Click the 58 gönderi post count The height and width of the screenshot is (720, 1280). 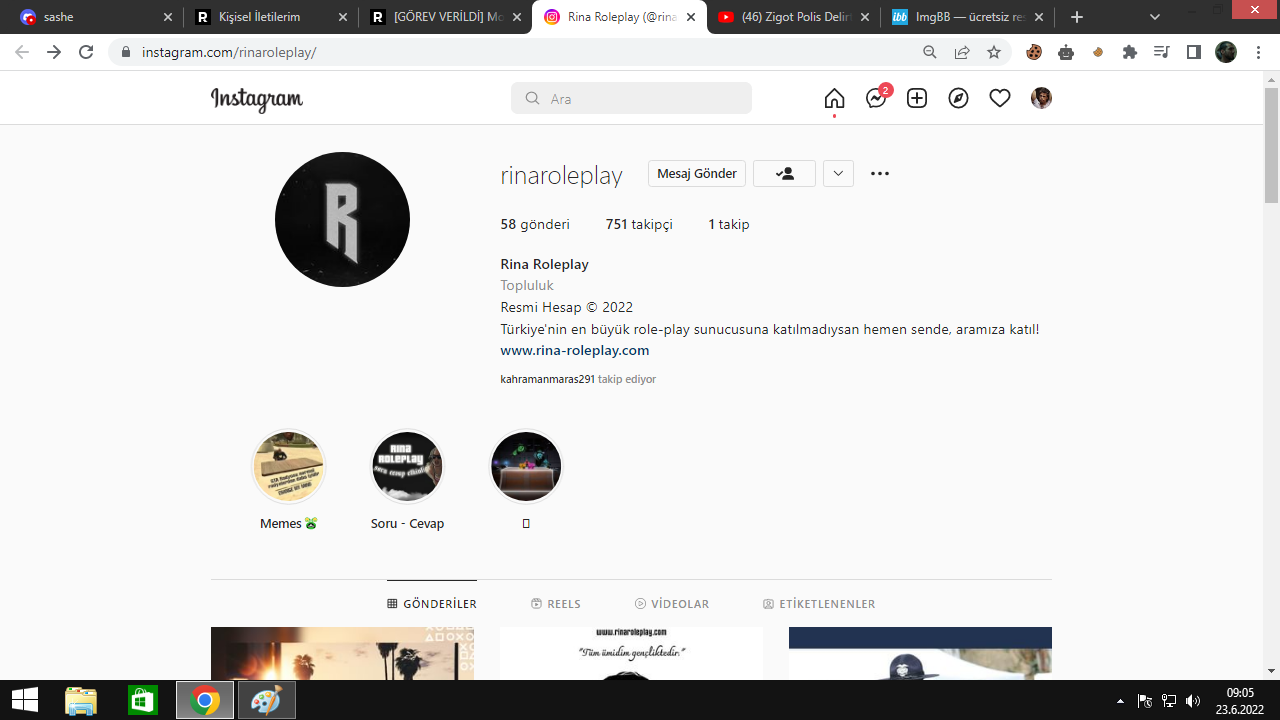click(x=535, y=224)
